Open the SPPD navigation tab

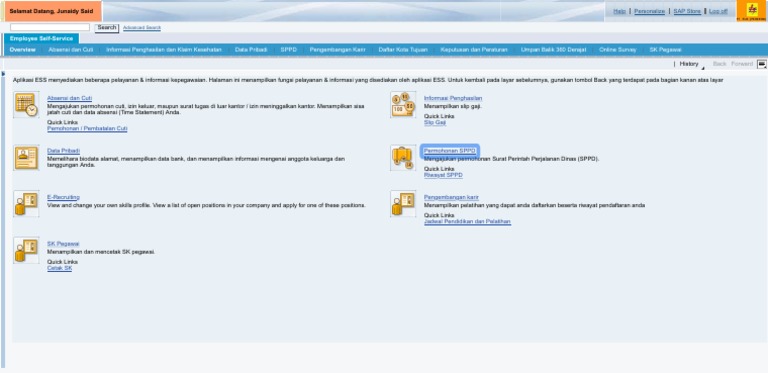tap(288, 50)
